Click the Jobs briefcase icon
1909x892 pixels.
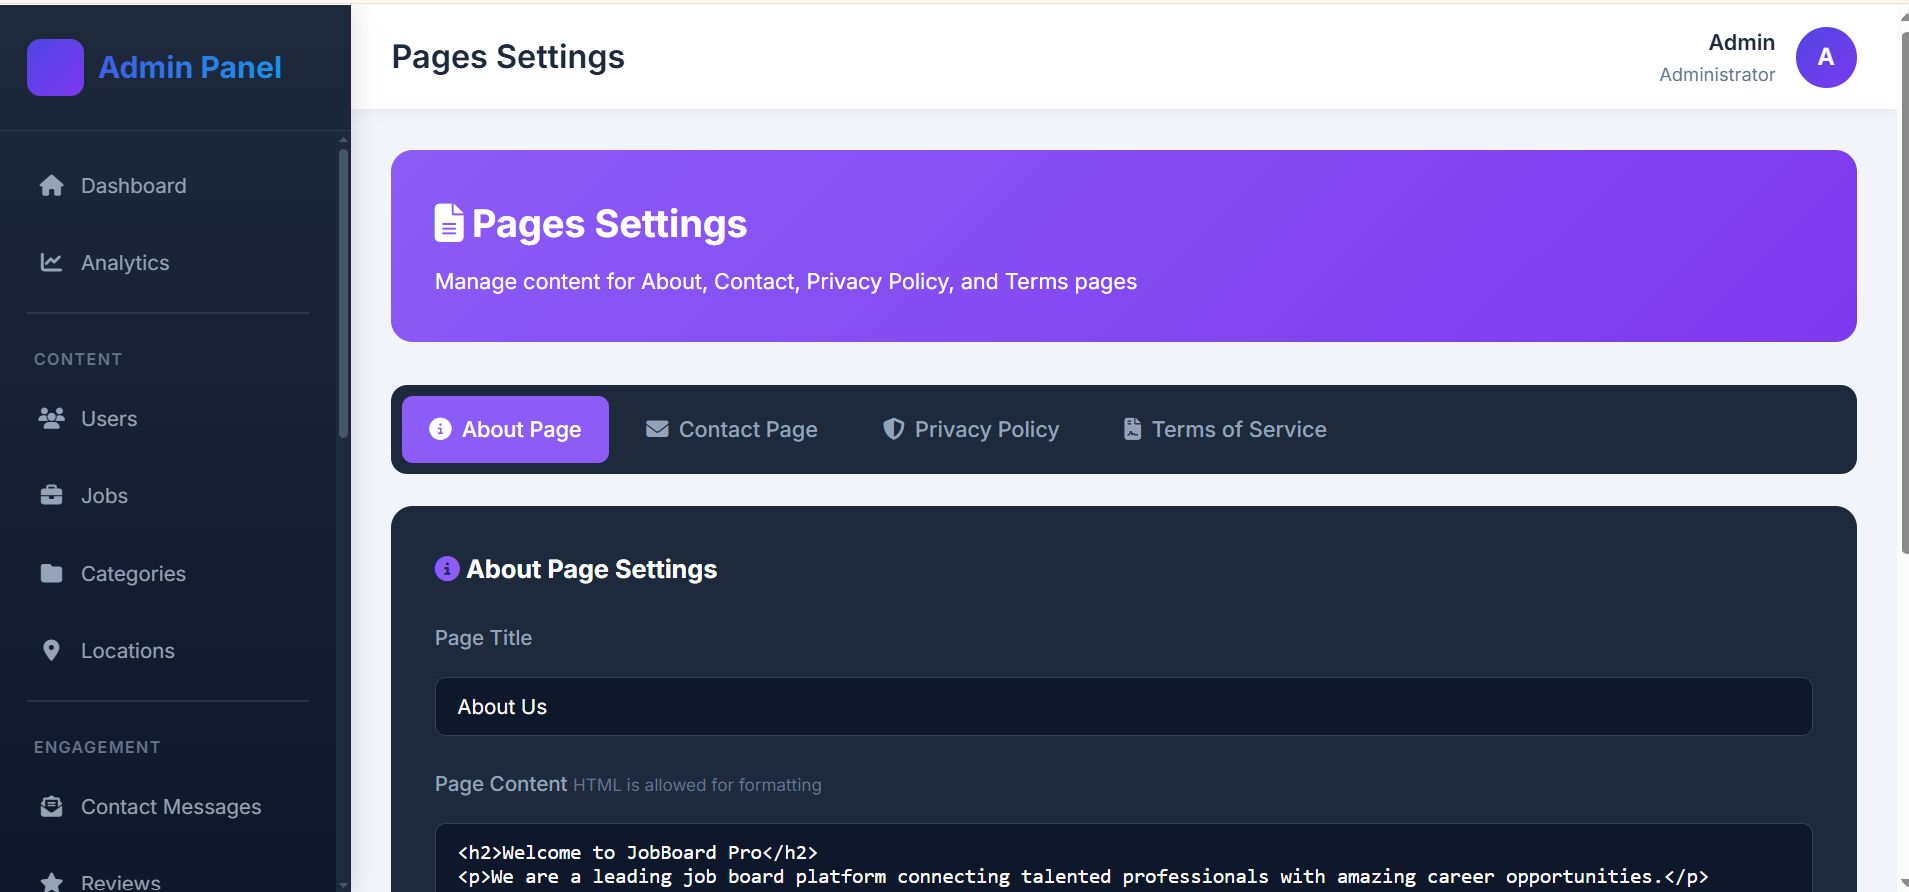51,496
